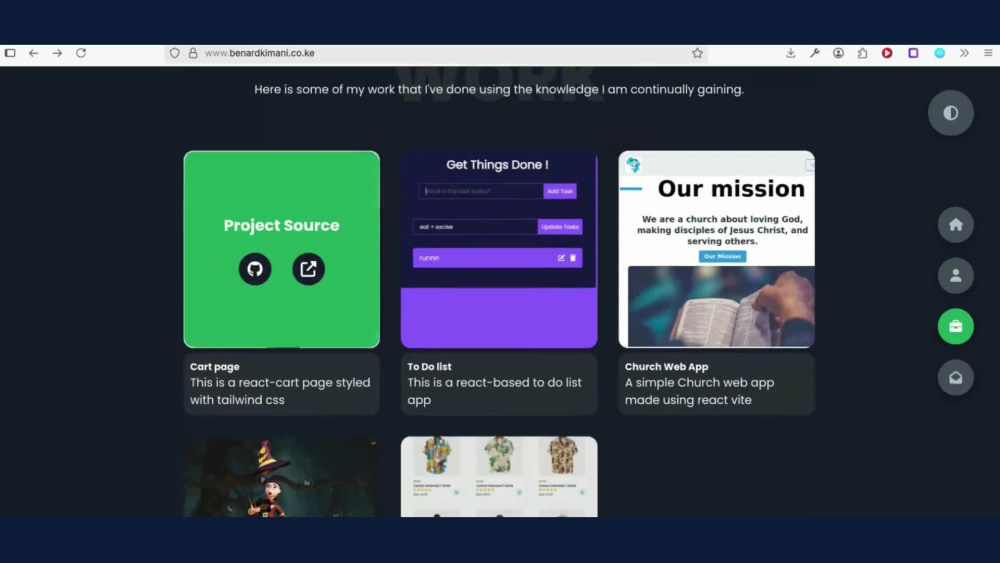This screenshot has width=1000, height=563.
Task: Select the green Portfolio briefcase icon
Action: (x=955, y=326)
